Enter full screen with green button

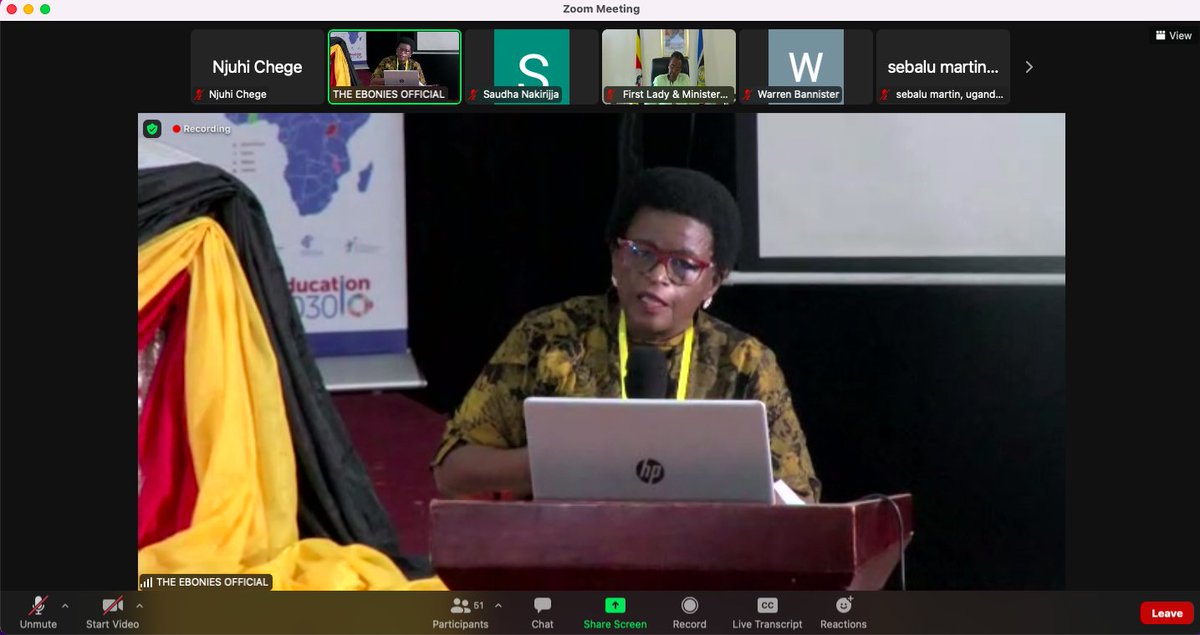pyautogui.click(x=45, y=9)
